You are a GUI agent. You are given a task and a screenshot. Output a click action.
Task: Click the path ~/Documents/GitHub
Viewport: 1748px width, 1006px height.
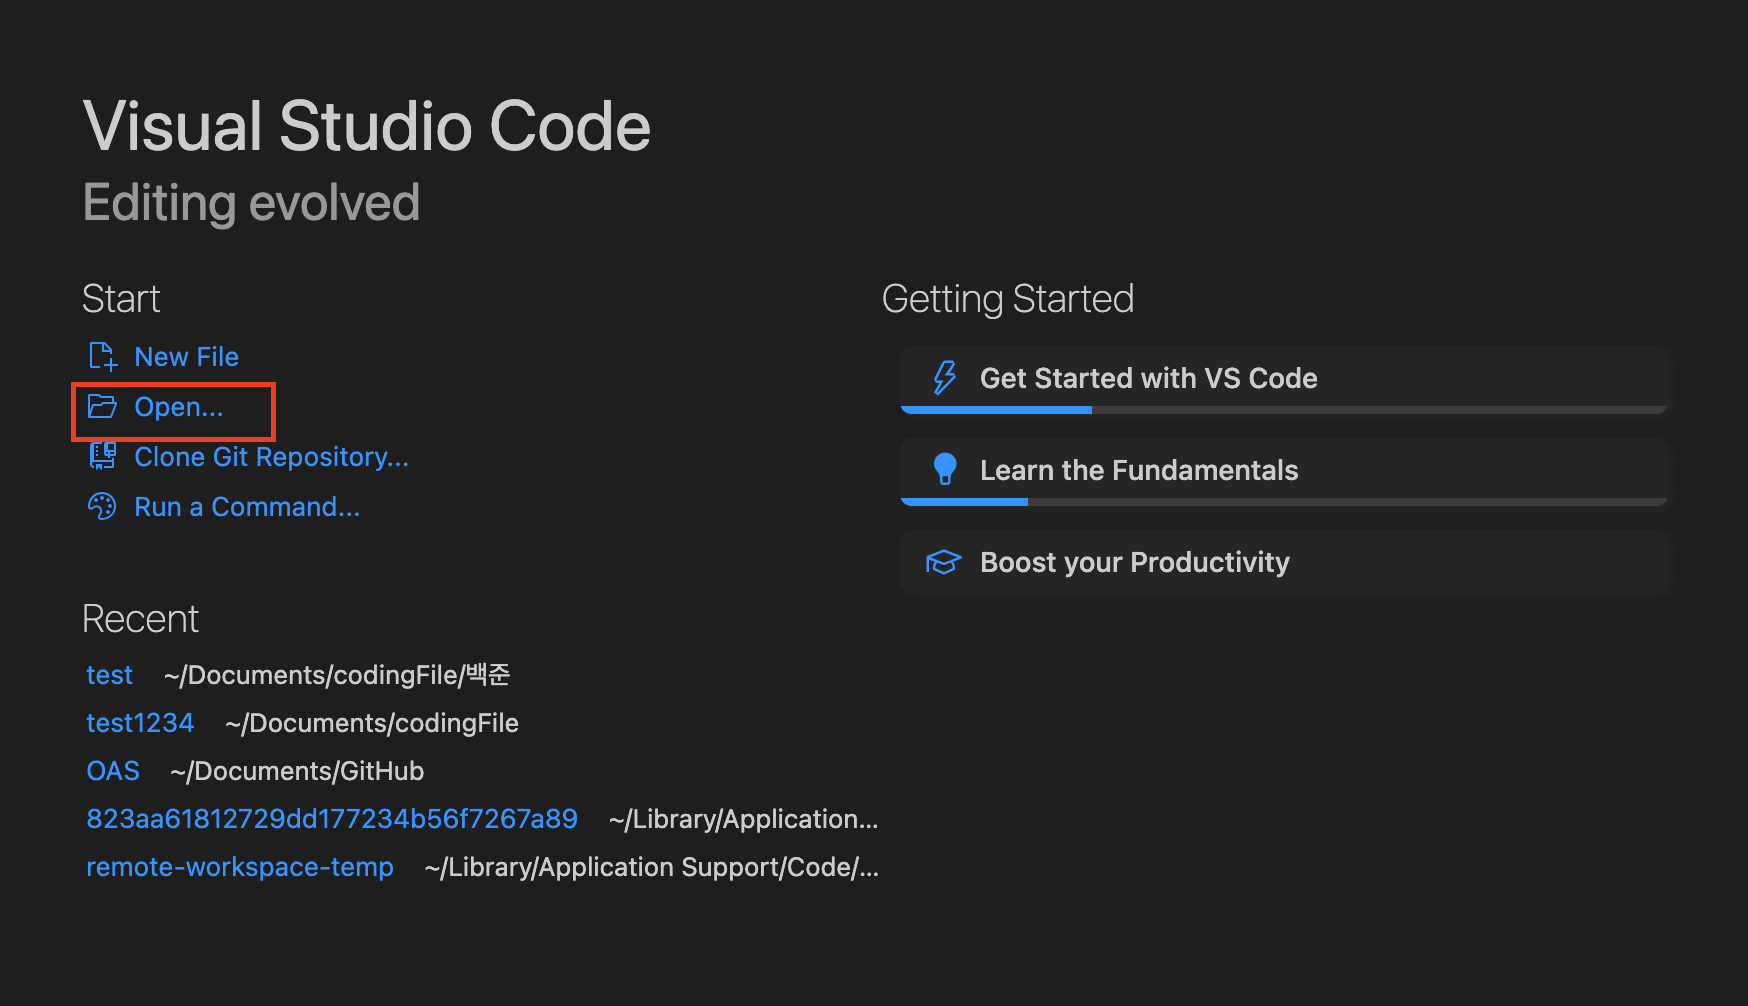(297, 771)
